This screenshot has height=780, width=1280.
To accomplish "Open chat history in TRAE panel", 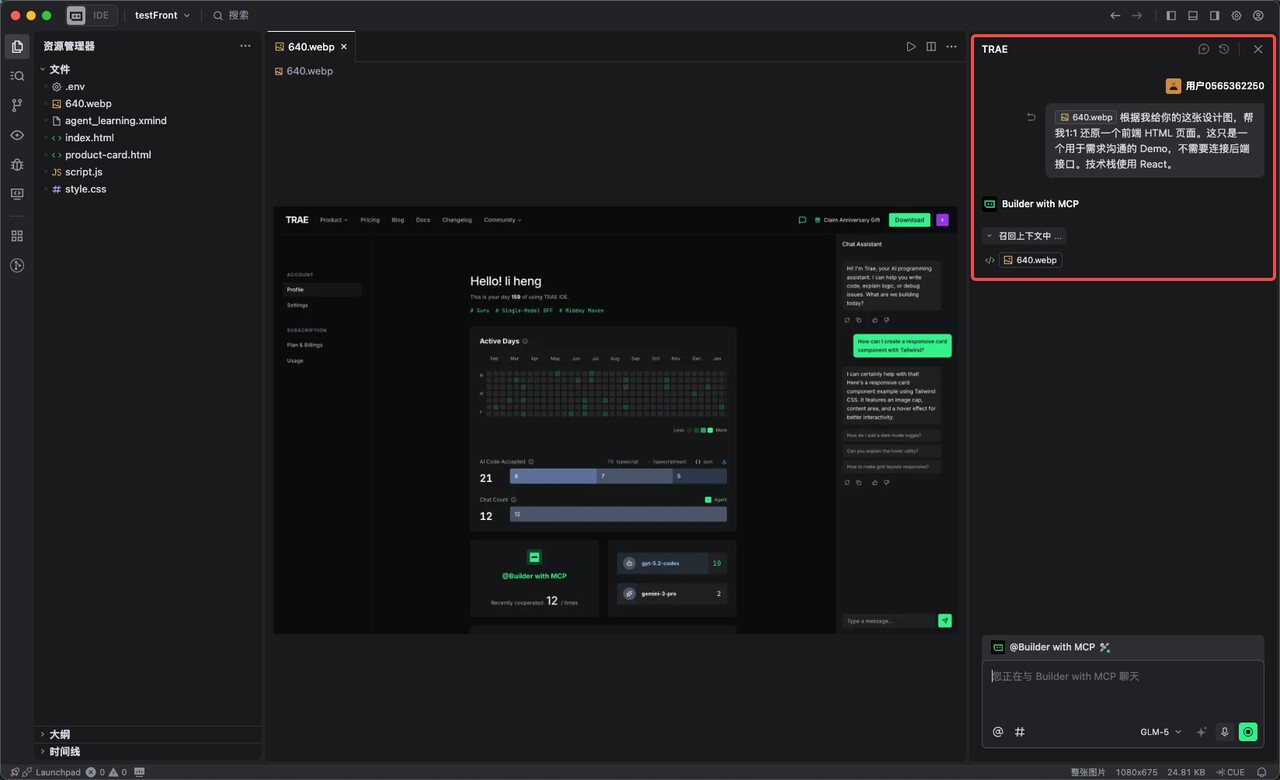I will (1224, 49).
